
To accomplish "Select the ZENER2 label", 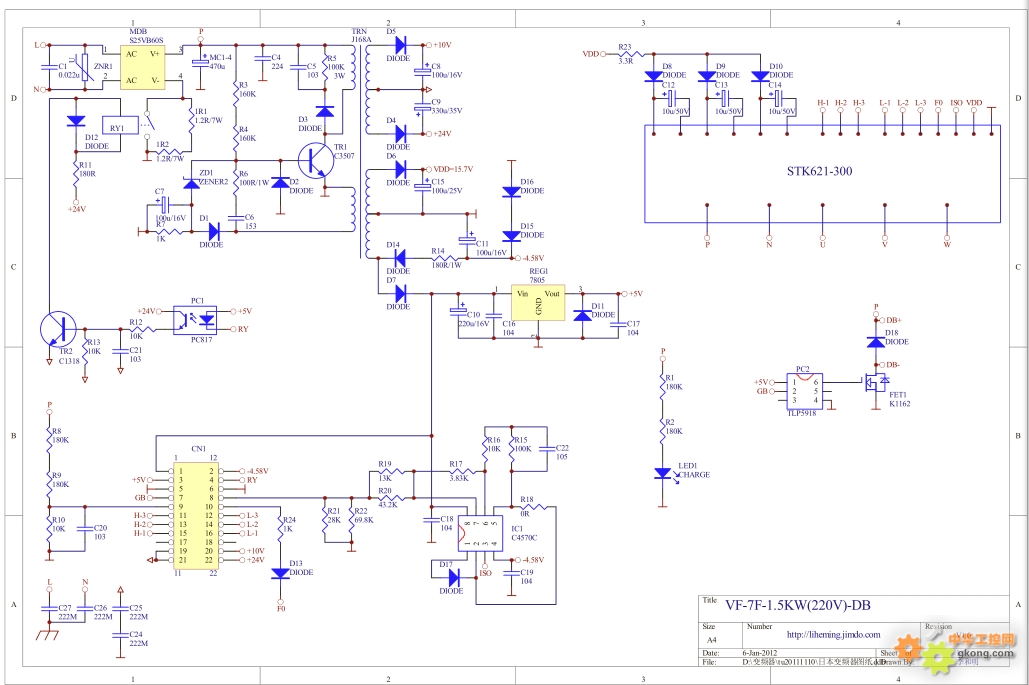I will [x=213, y=182].
